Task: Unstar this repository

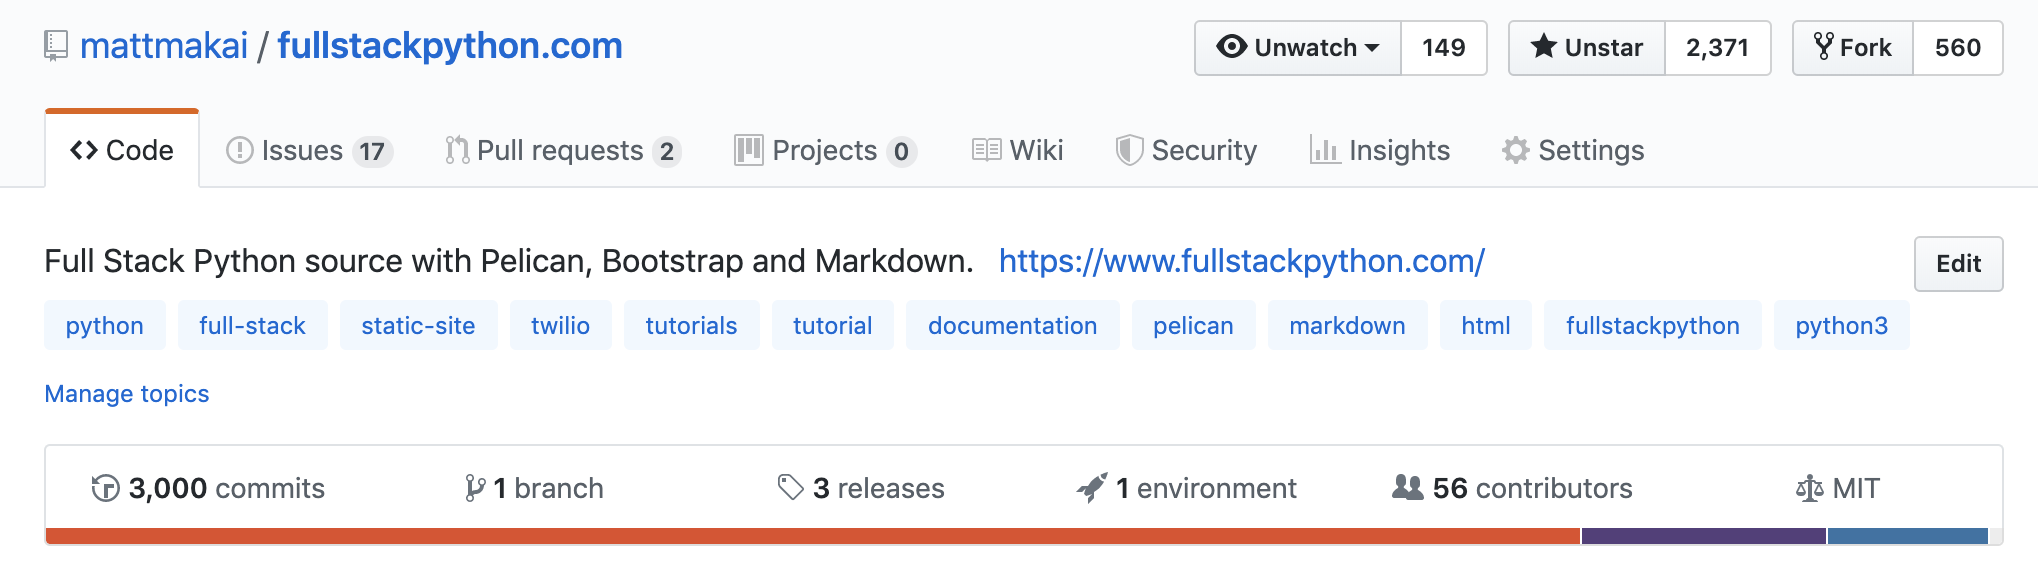Action: pos(1587,47)
